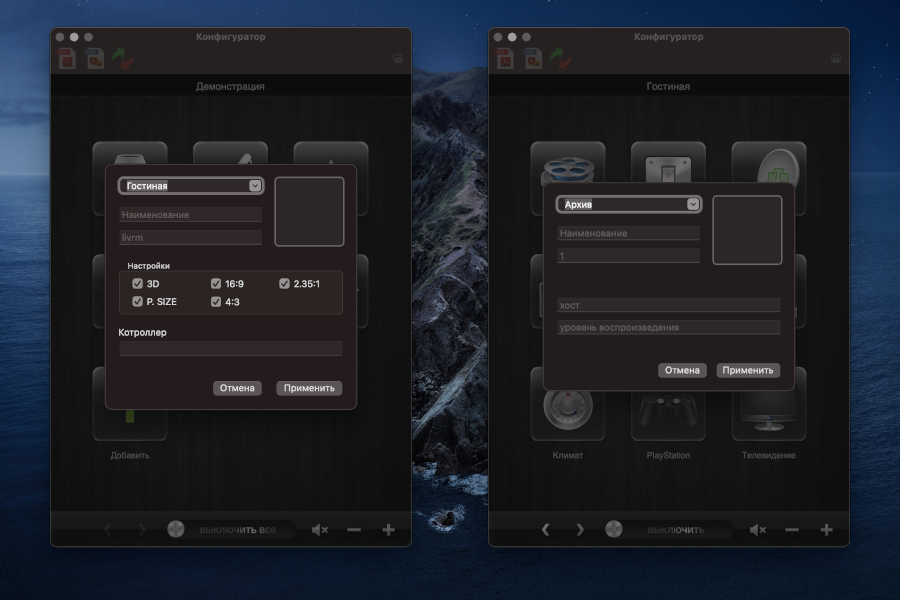The width and height of the screenshot is (900, 600).
Task: Enable the 3D checkbox
Action: coord(138,283)
